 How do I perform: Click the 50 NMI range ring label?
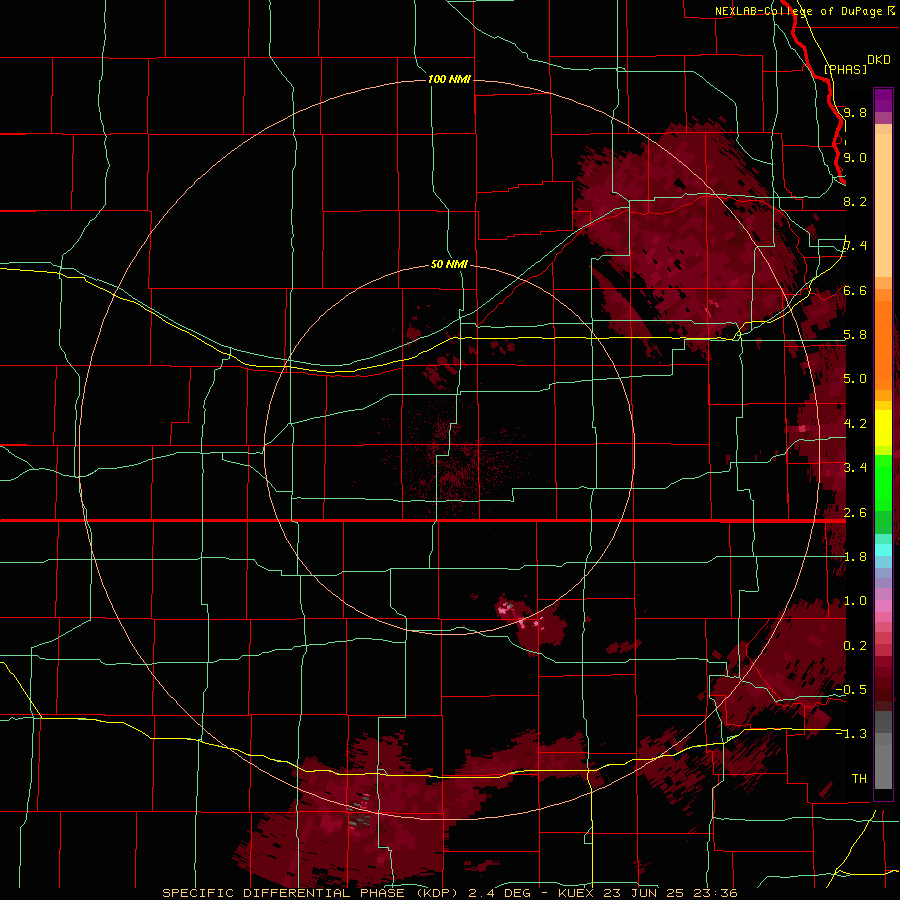[x=449, y=265]
